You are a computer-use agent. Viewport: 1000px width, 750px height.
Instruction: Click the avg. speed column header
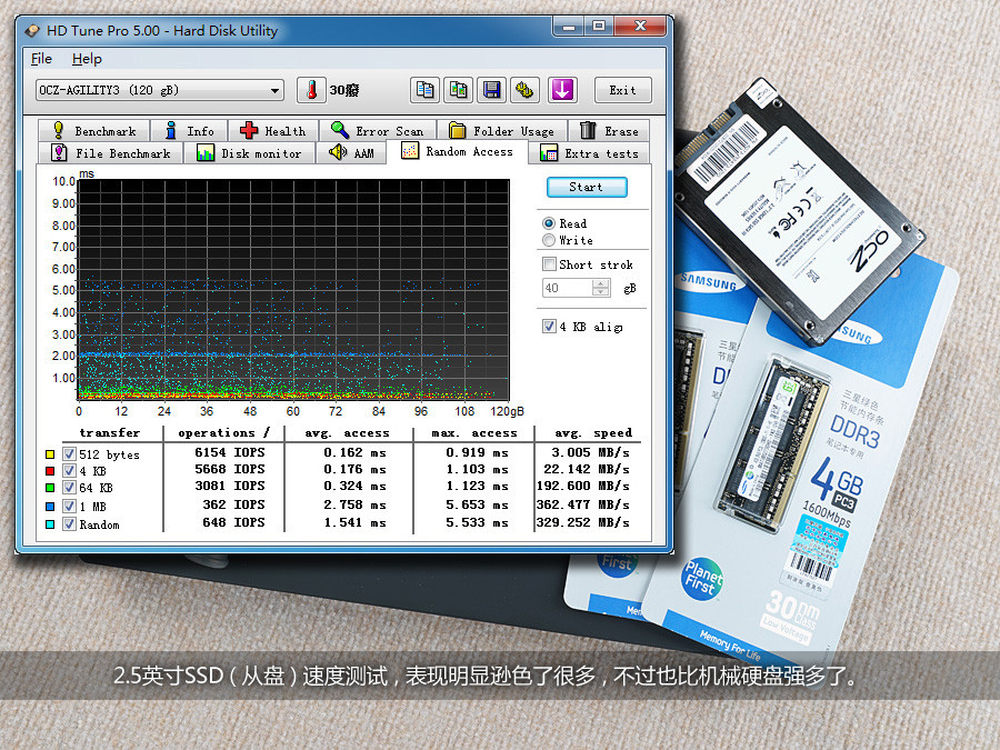[593, 433]
